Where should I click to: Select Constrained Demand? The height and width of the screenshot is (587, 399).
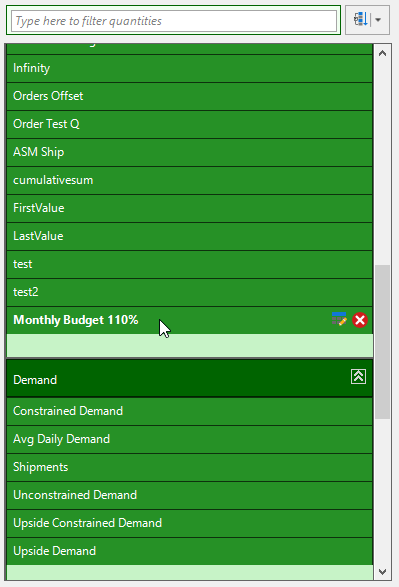tap(189, 411)
